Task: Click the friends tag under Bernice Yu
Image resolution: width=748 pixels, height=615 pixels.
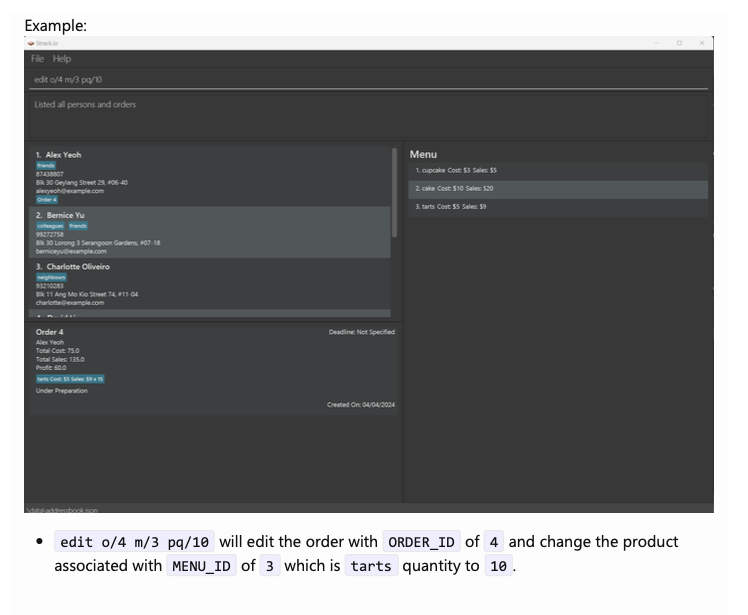Action: pos(78,226)
